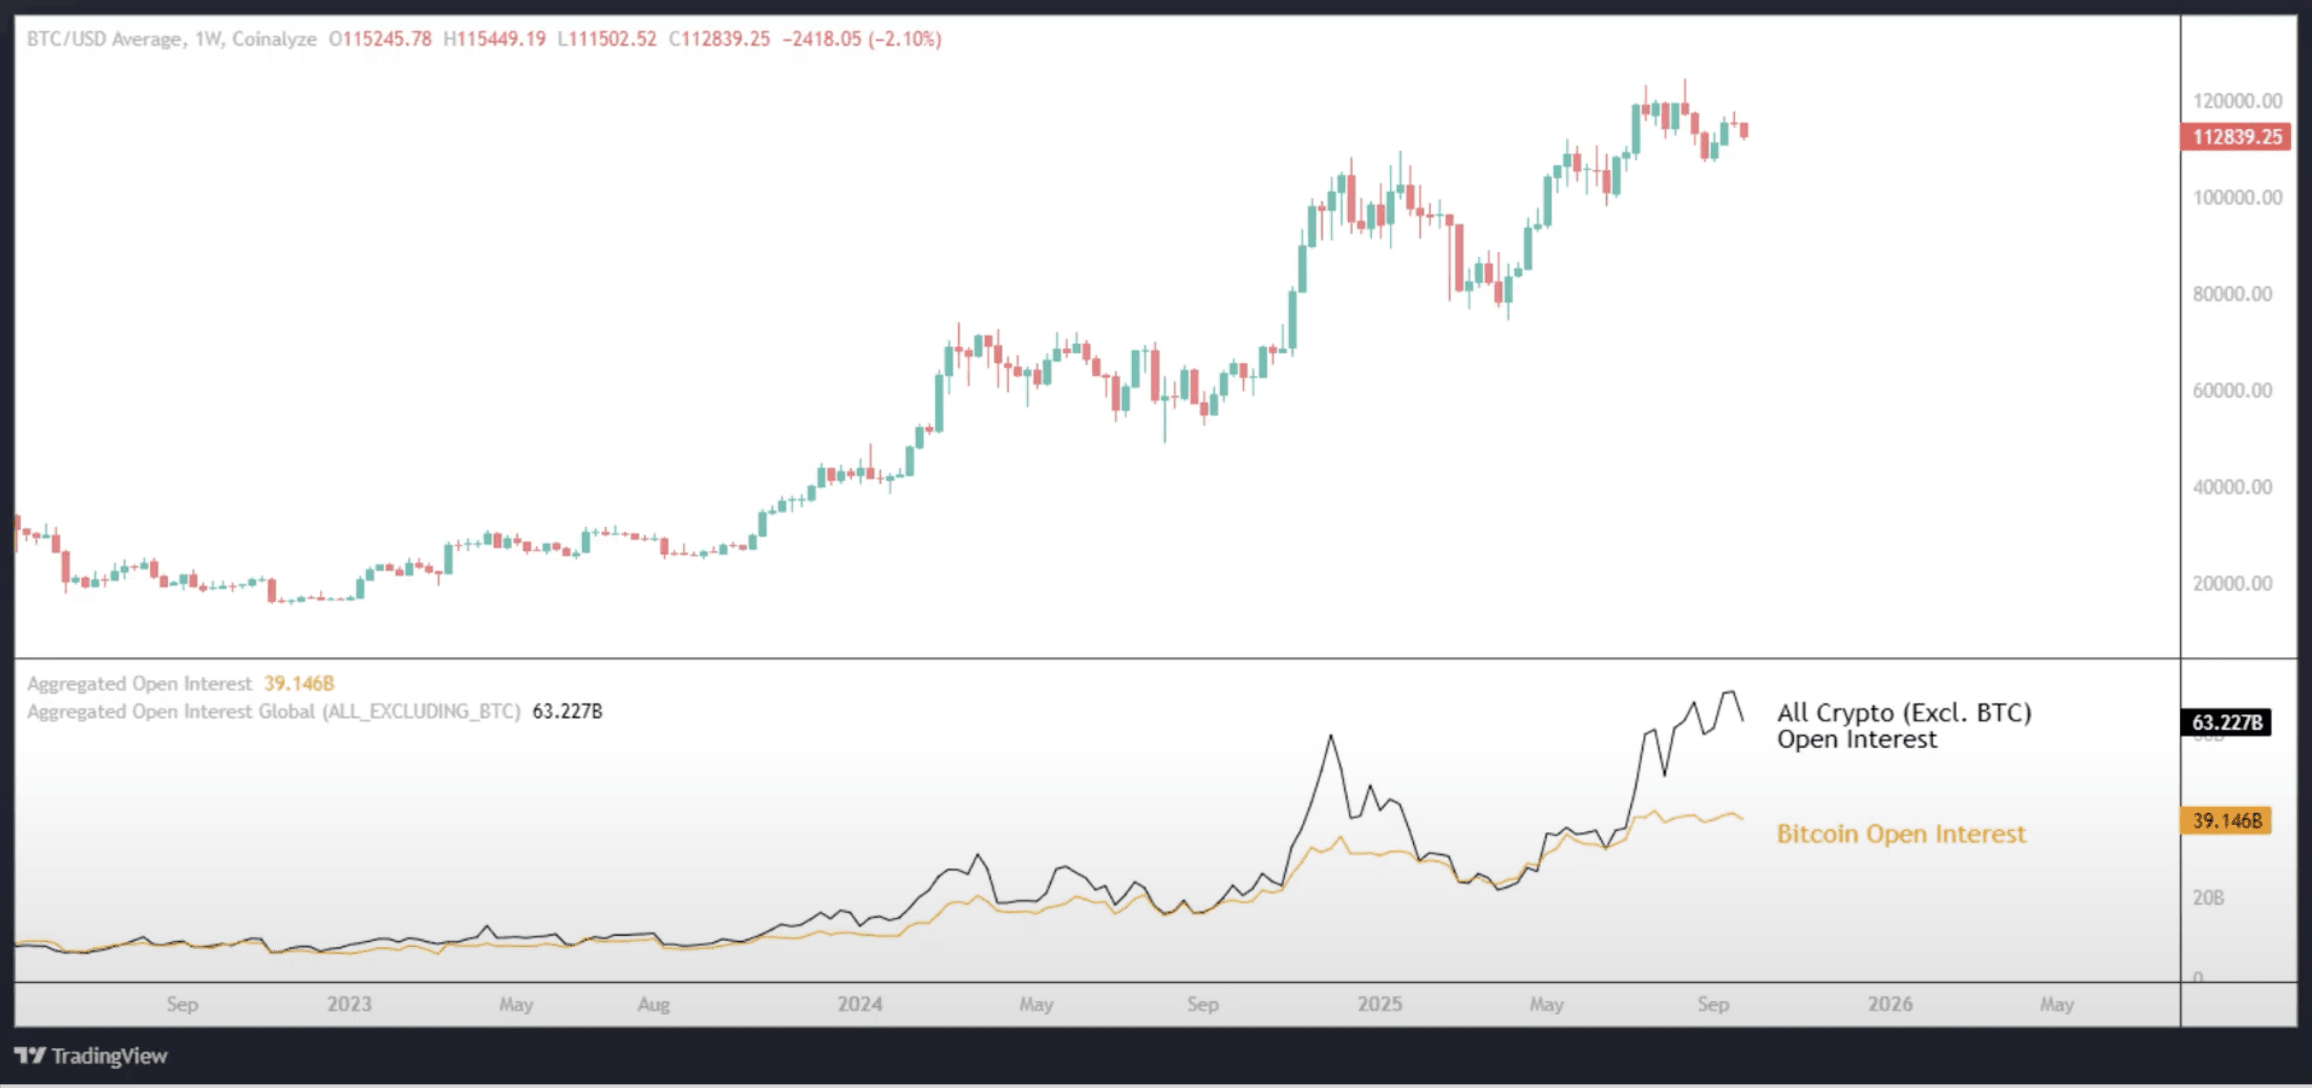Click the 100000.00 price scale label

tap(2237, 198)
